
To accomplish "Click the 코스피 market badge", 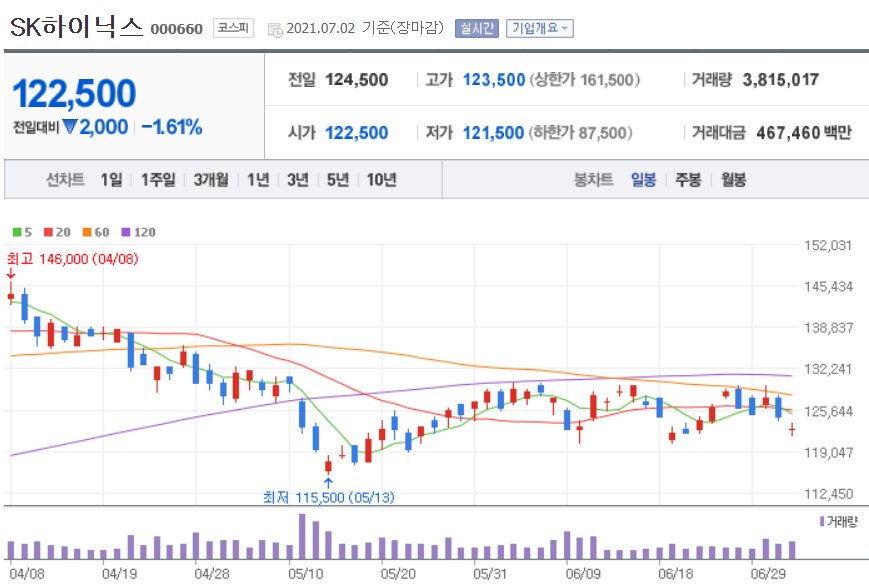I will pyautogui.click(x=233, y=28).
